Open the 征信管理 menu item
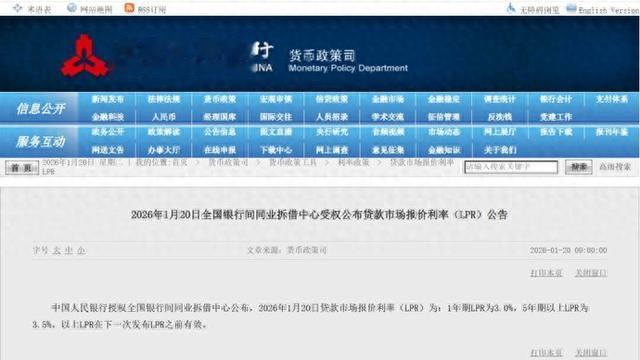 click(444, 117)
